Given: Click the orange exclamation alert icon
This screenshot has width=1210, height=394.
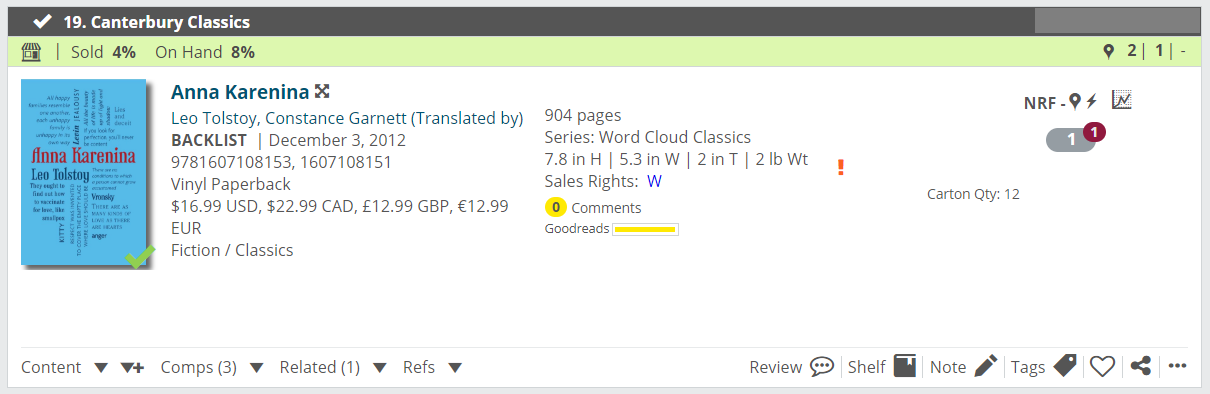Looking at the screenshot, I should tap(842, 167).
